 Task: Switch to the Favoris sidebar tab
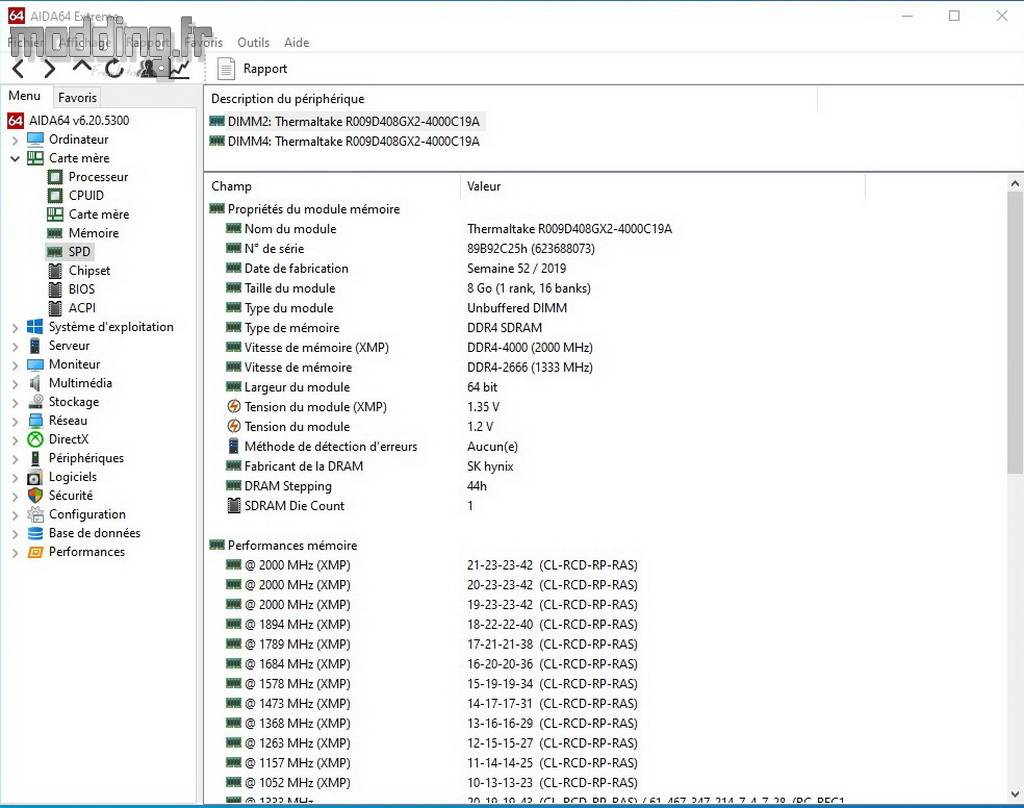pos(77,97)
